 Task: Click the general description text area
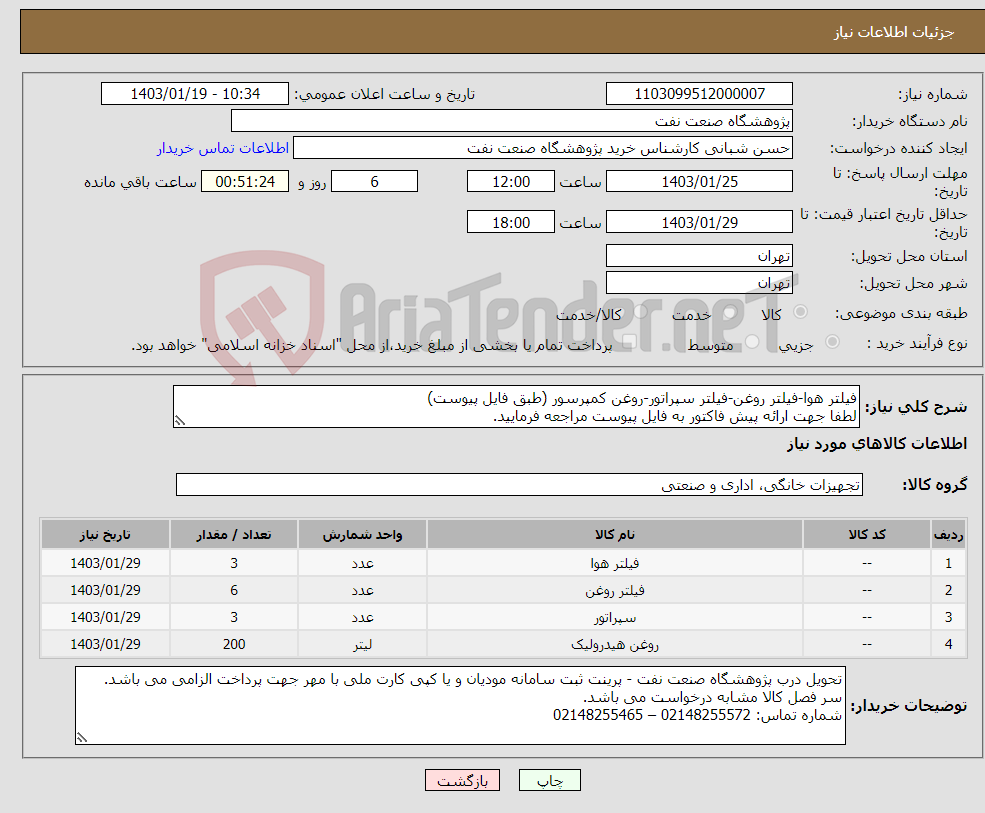tap(516, 407)
